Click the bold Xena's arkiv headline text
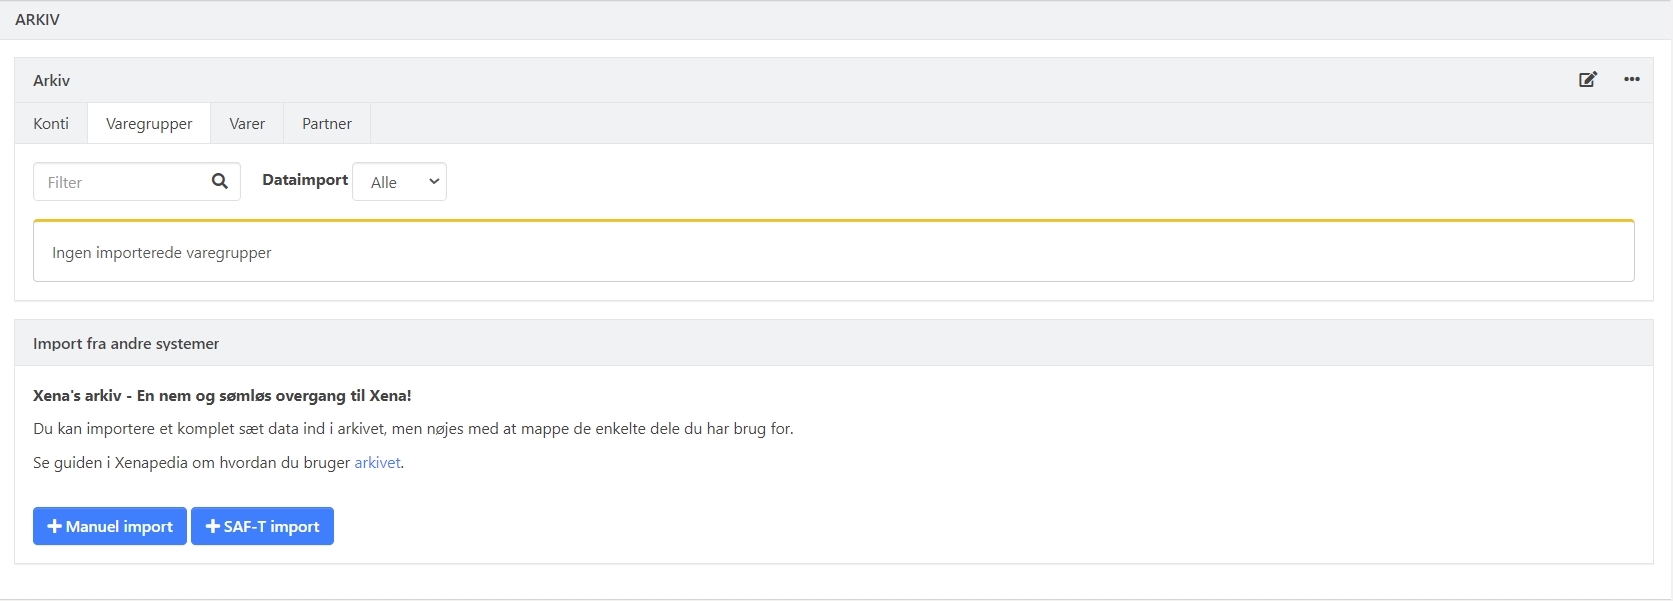 click(222, 396)
